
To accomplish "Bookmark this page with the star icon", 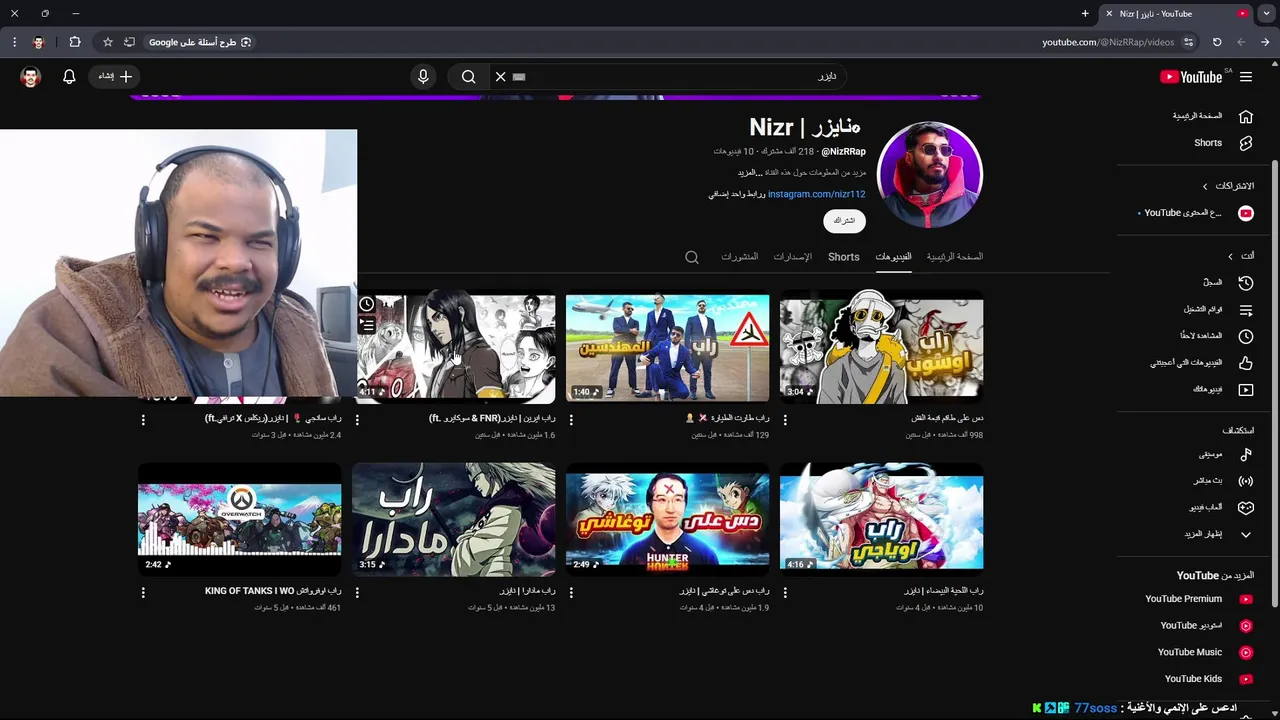I will click(108, 42).
